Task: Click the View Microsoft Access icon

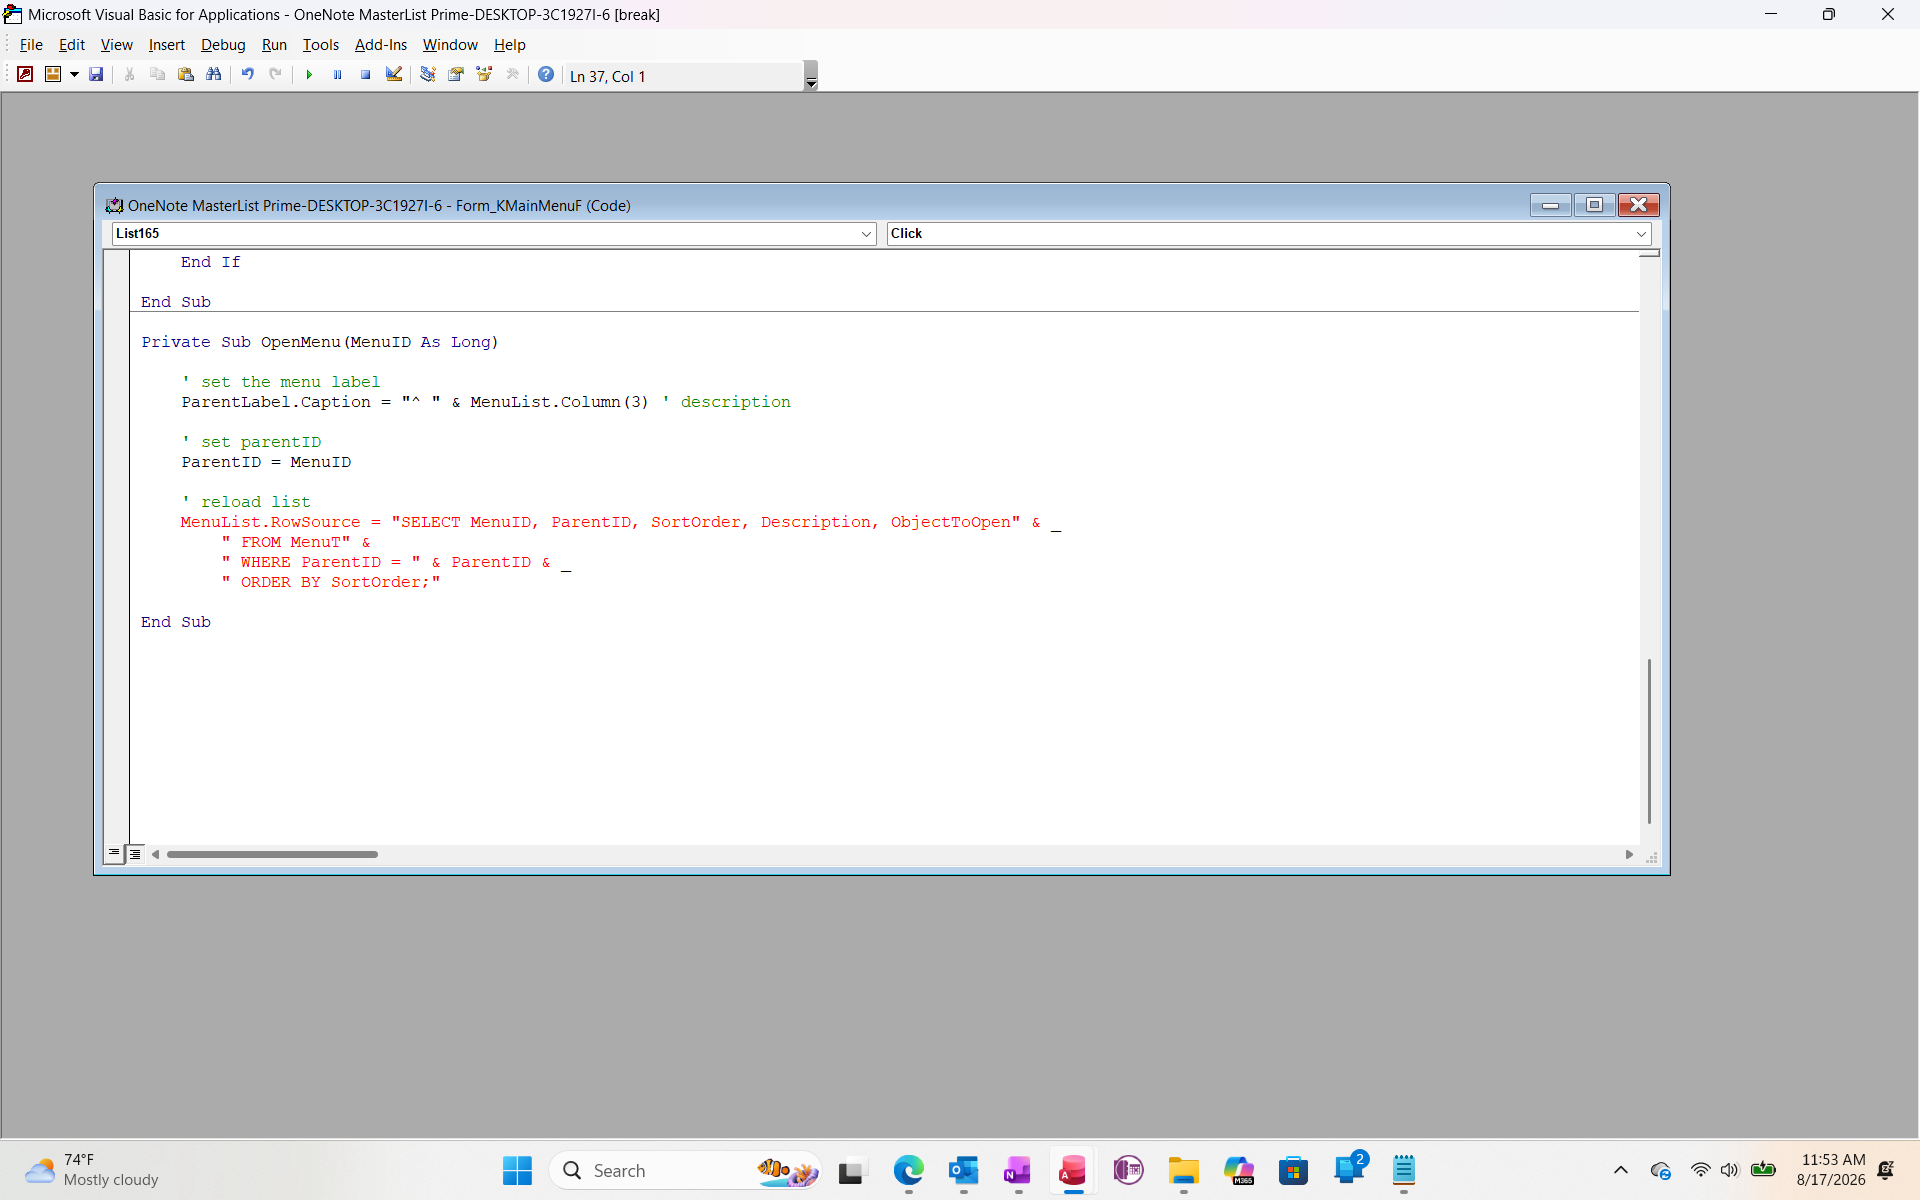Action: [25, 74]
